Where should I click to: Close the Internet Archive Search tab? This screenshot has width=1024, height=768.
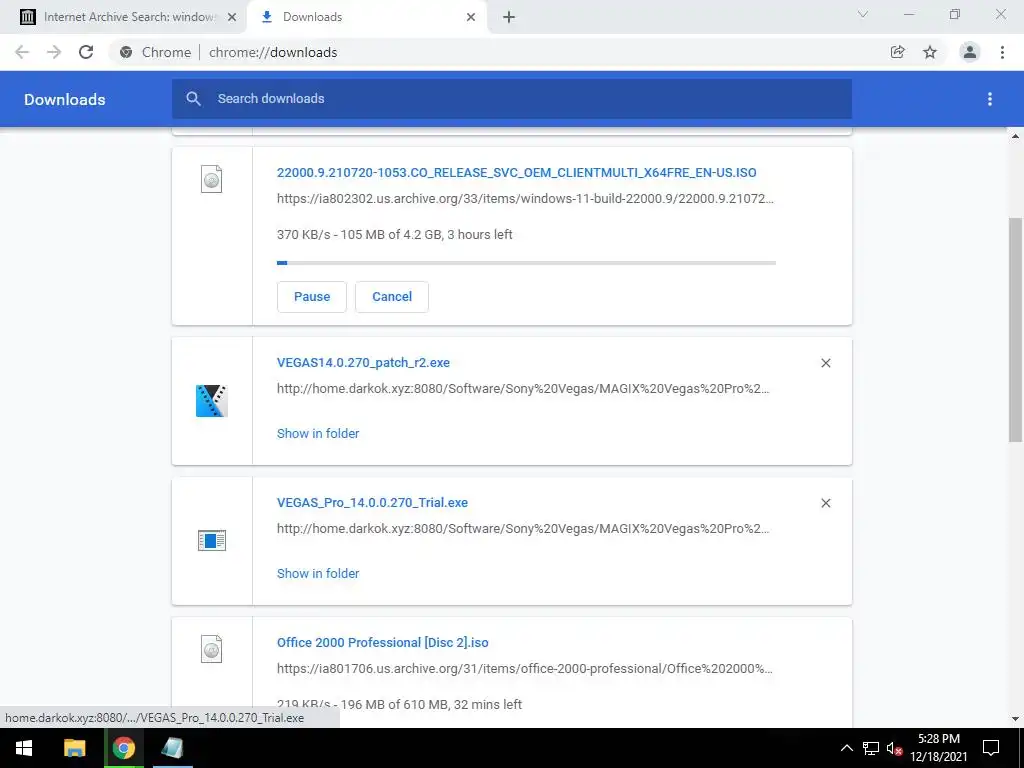[x=232, y=17]
